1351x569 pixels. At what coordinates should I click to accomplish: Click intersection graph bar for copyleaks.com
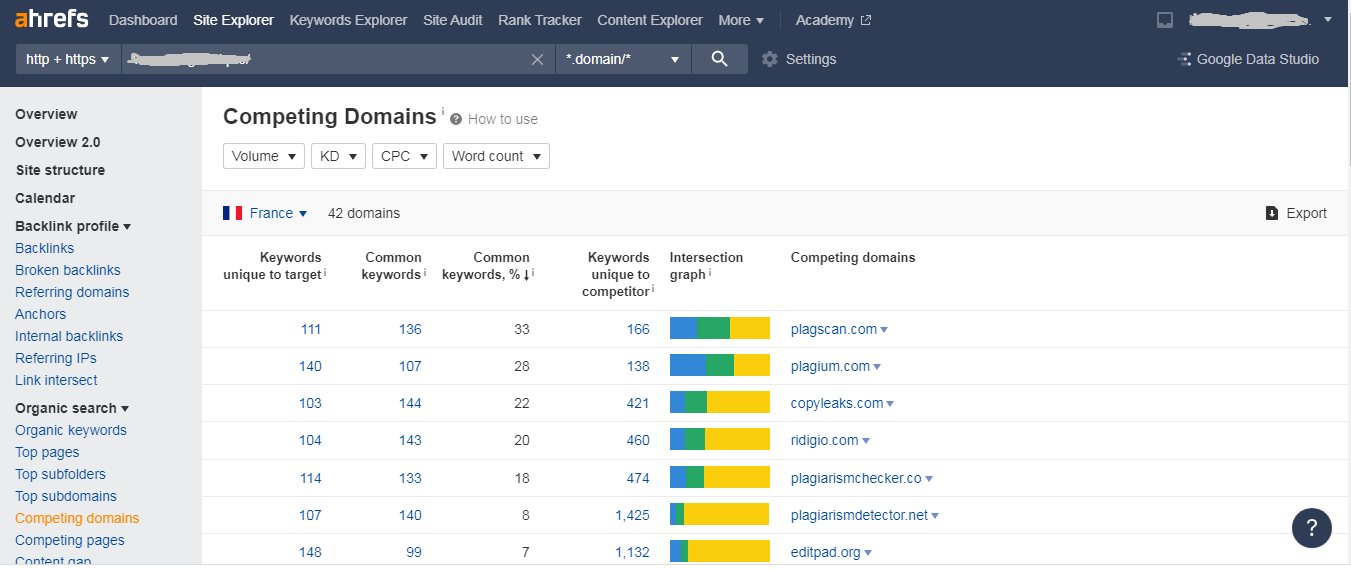click(720, 402)
